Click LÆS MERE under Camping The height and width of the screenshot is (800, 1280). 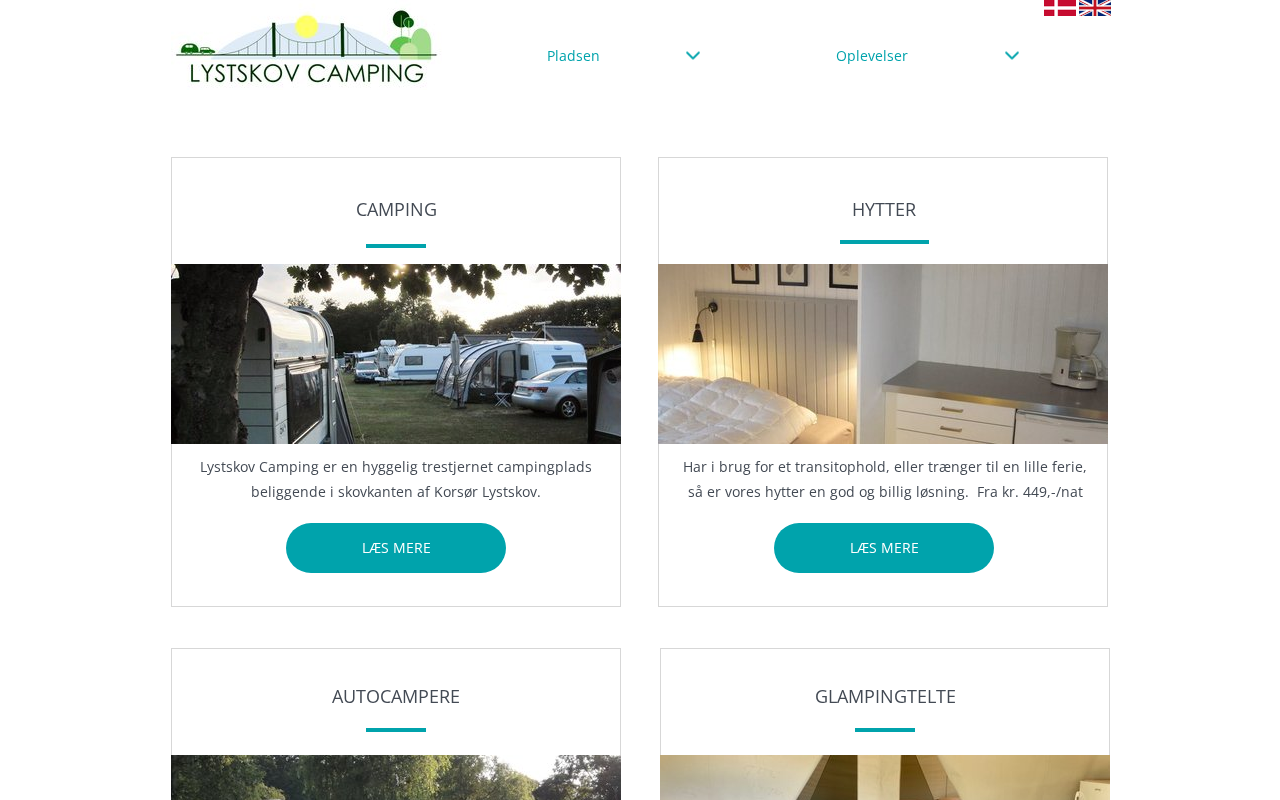coord(396,548)
